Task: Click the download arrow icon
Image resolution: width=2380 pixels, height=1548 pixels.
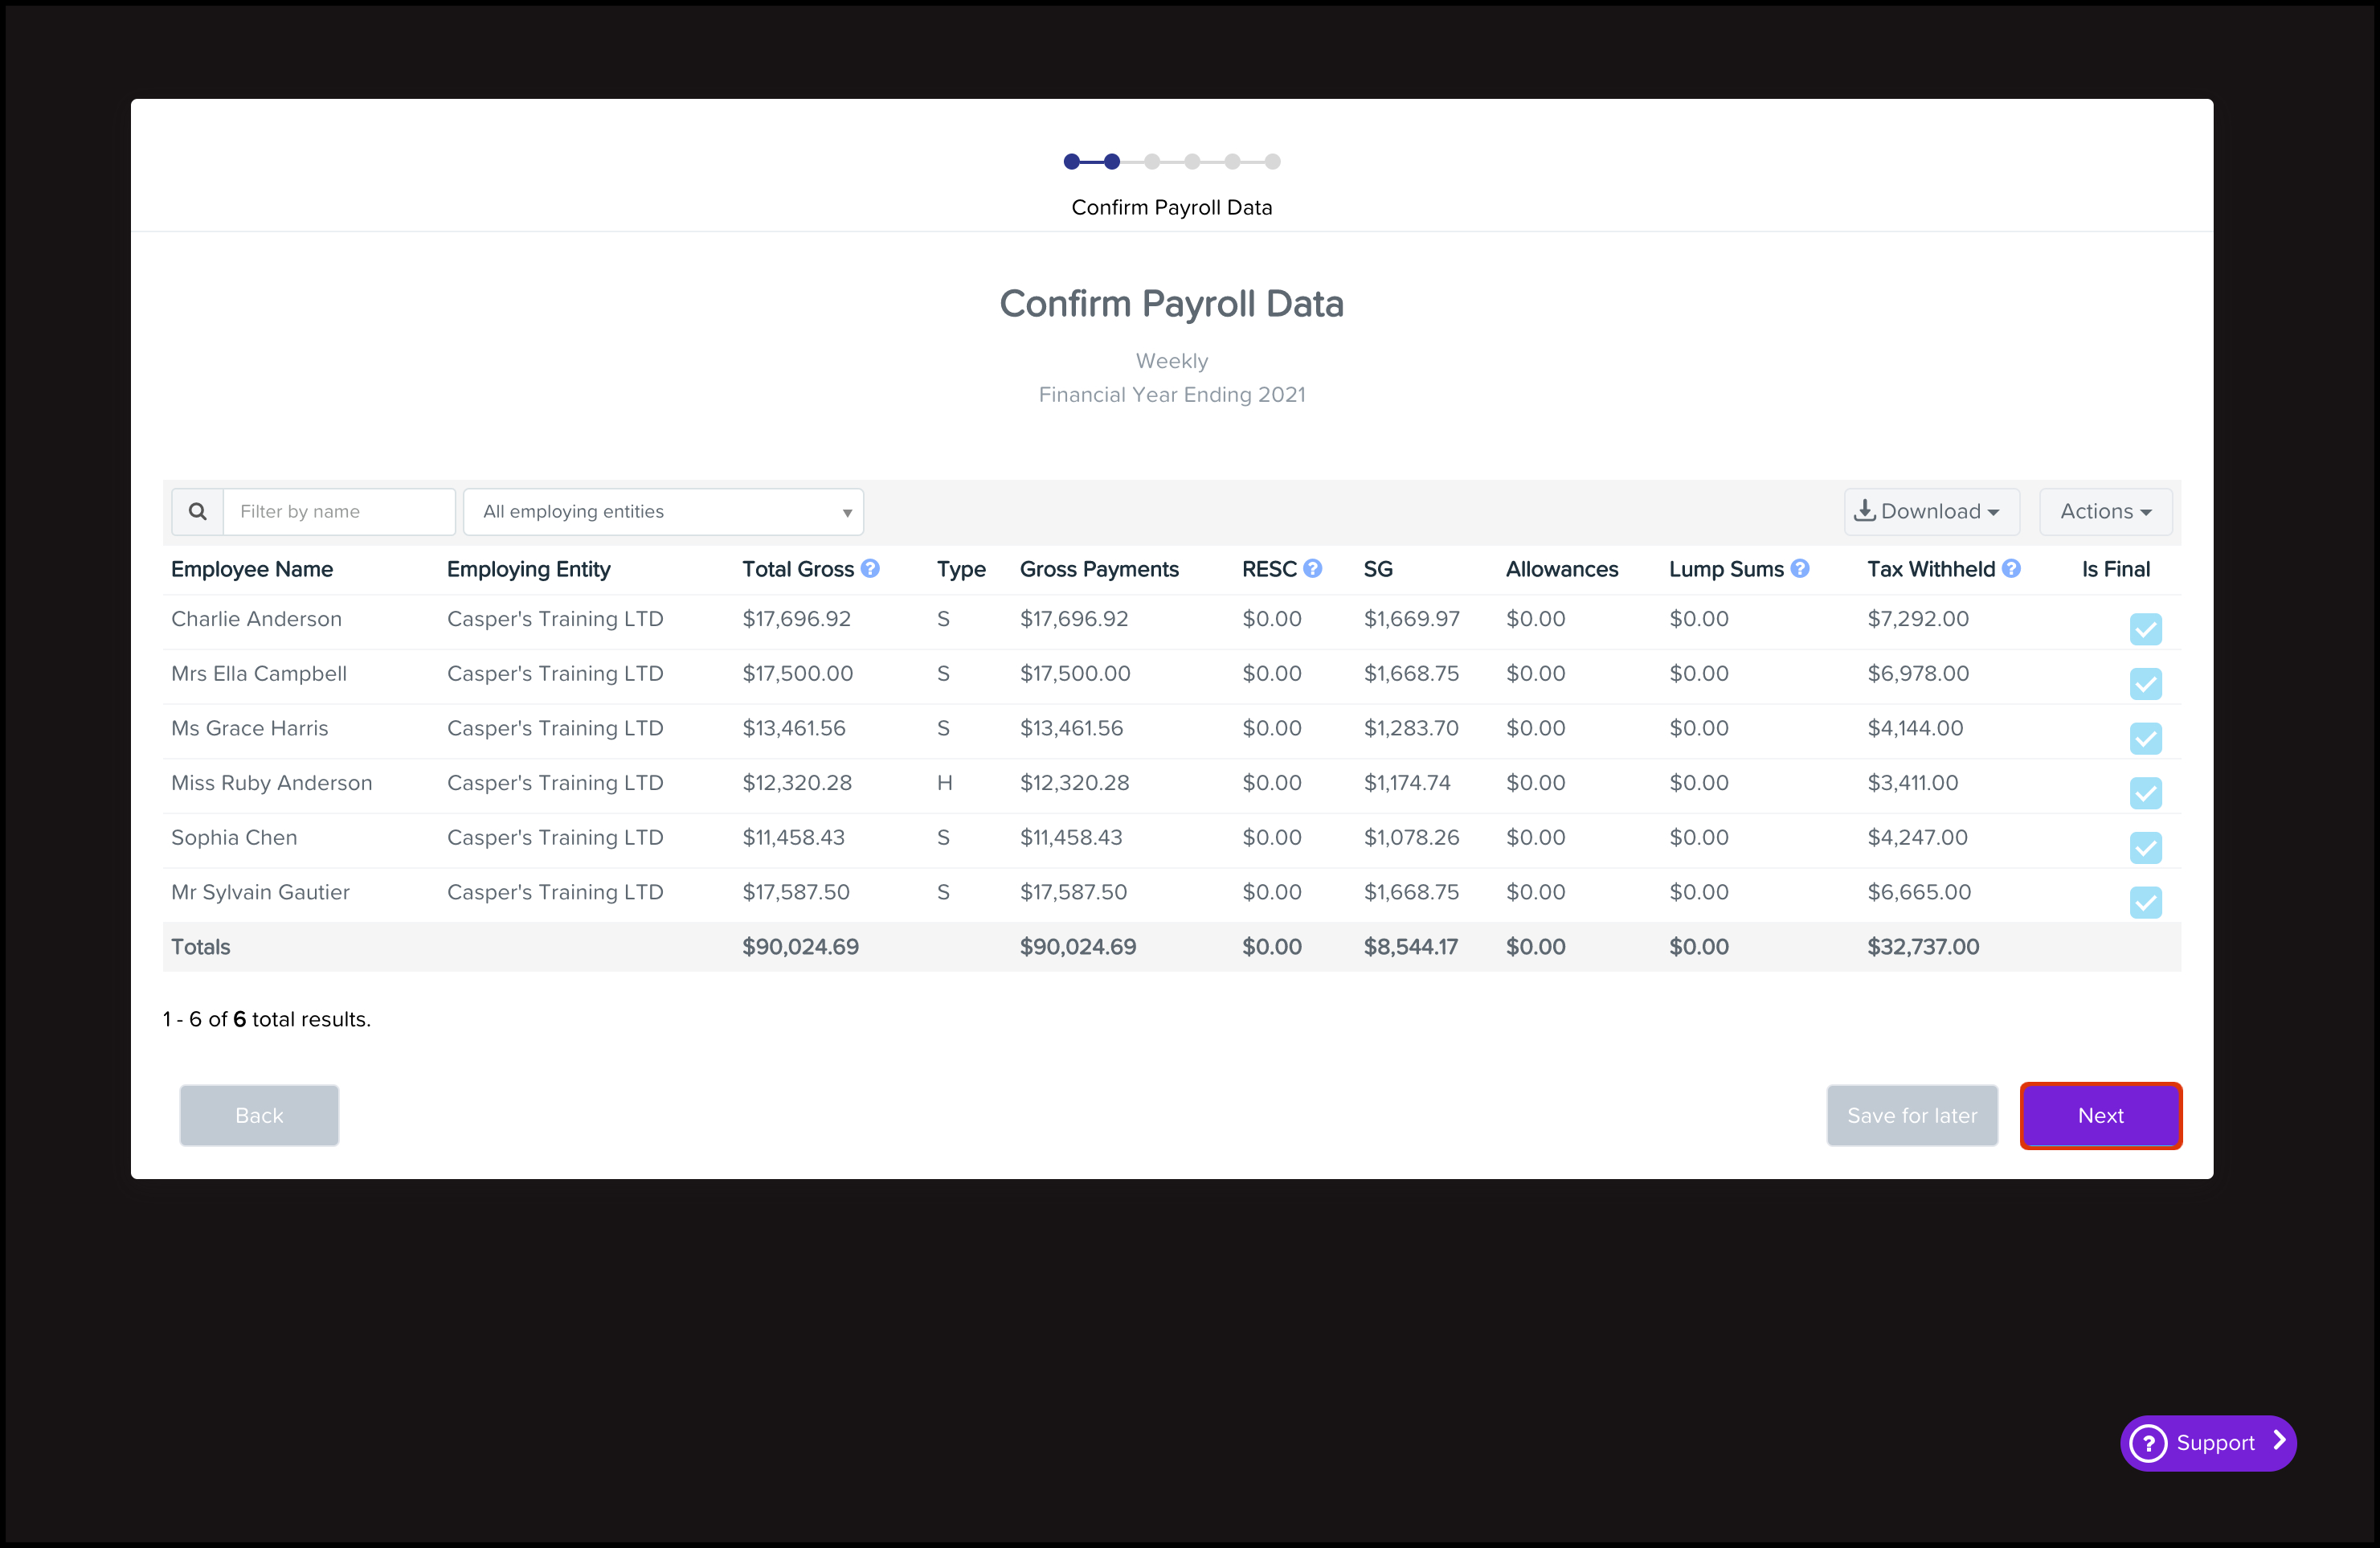Action: (1864, 511)
